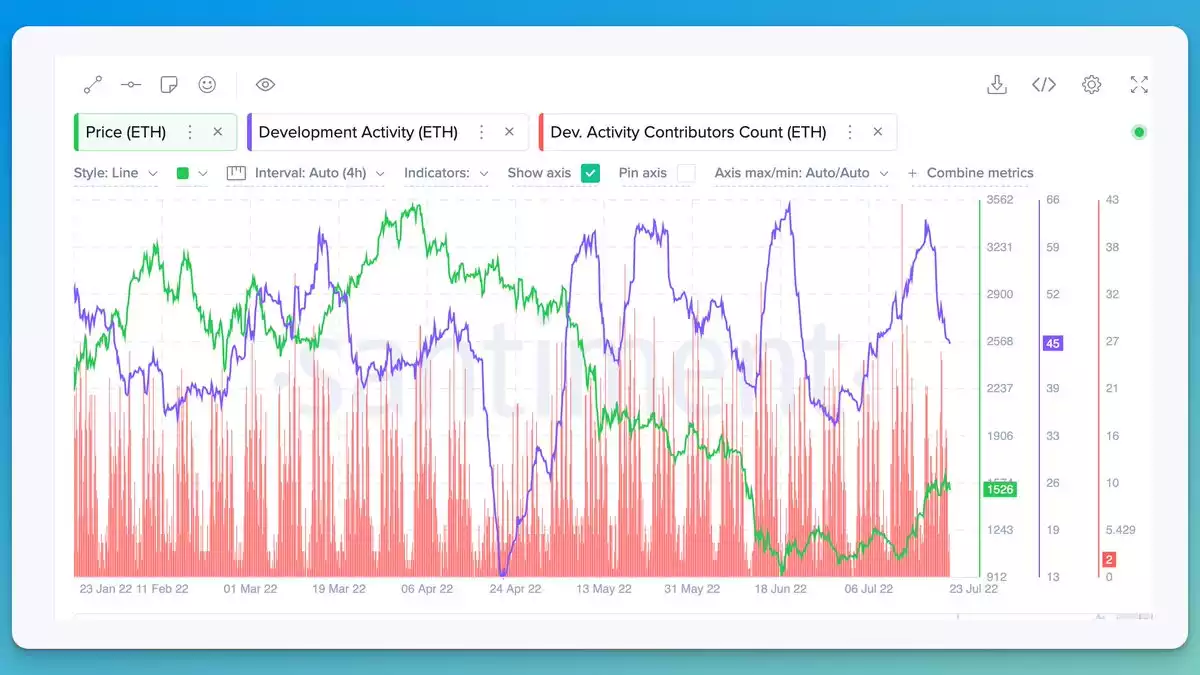Select the horizontal ray drawing tool
The width and height of the screenshot is (1200, 675).
(131, 85)
